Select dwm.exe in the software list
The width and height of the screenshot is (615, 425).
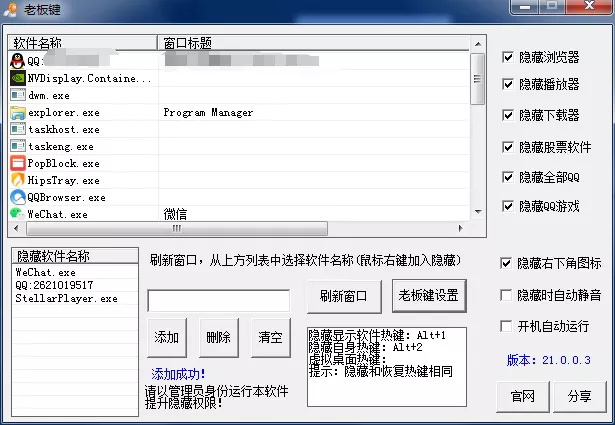pos(49,95)
